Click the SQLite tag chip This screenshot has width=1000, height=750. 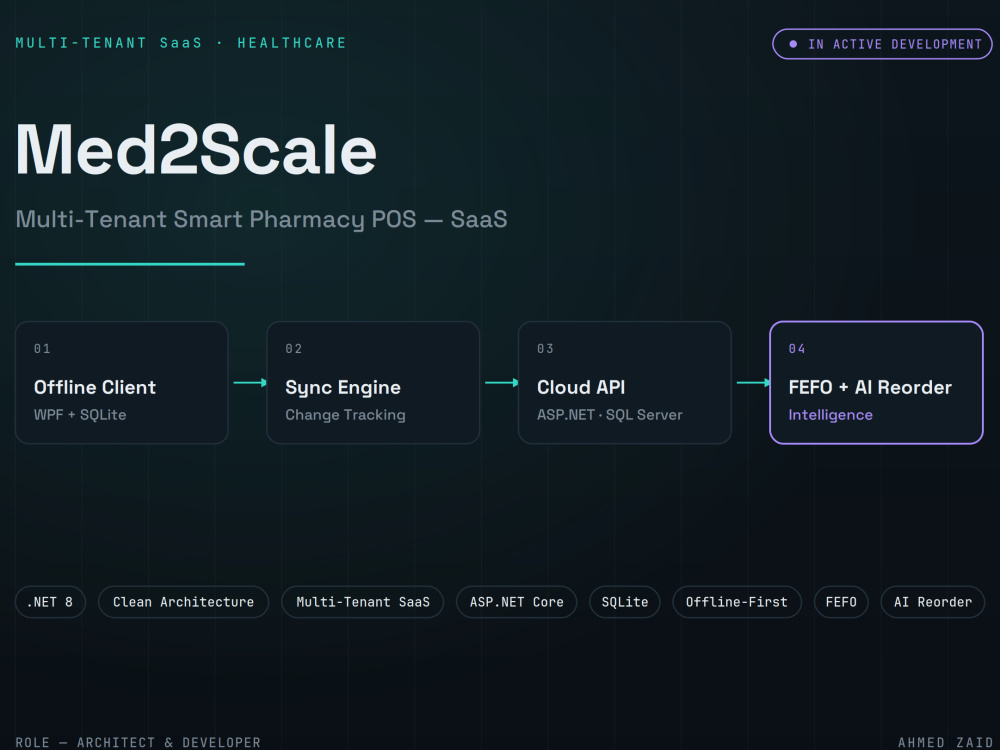pyautogui.click(x=625, y=602)
